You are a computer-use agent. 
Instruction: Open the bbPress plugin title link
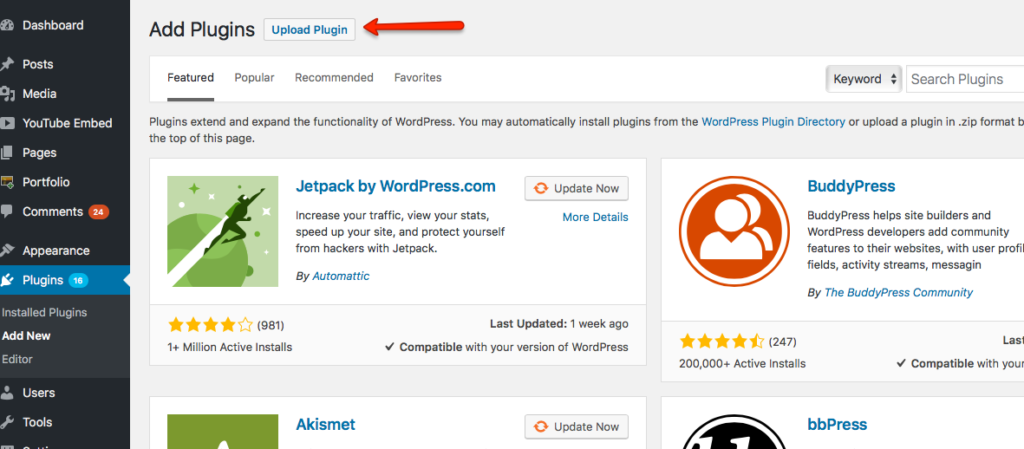tap(837, 425)
